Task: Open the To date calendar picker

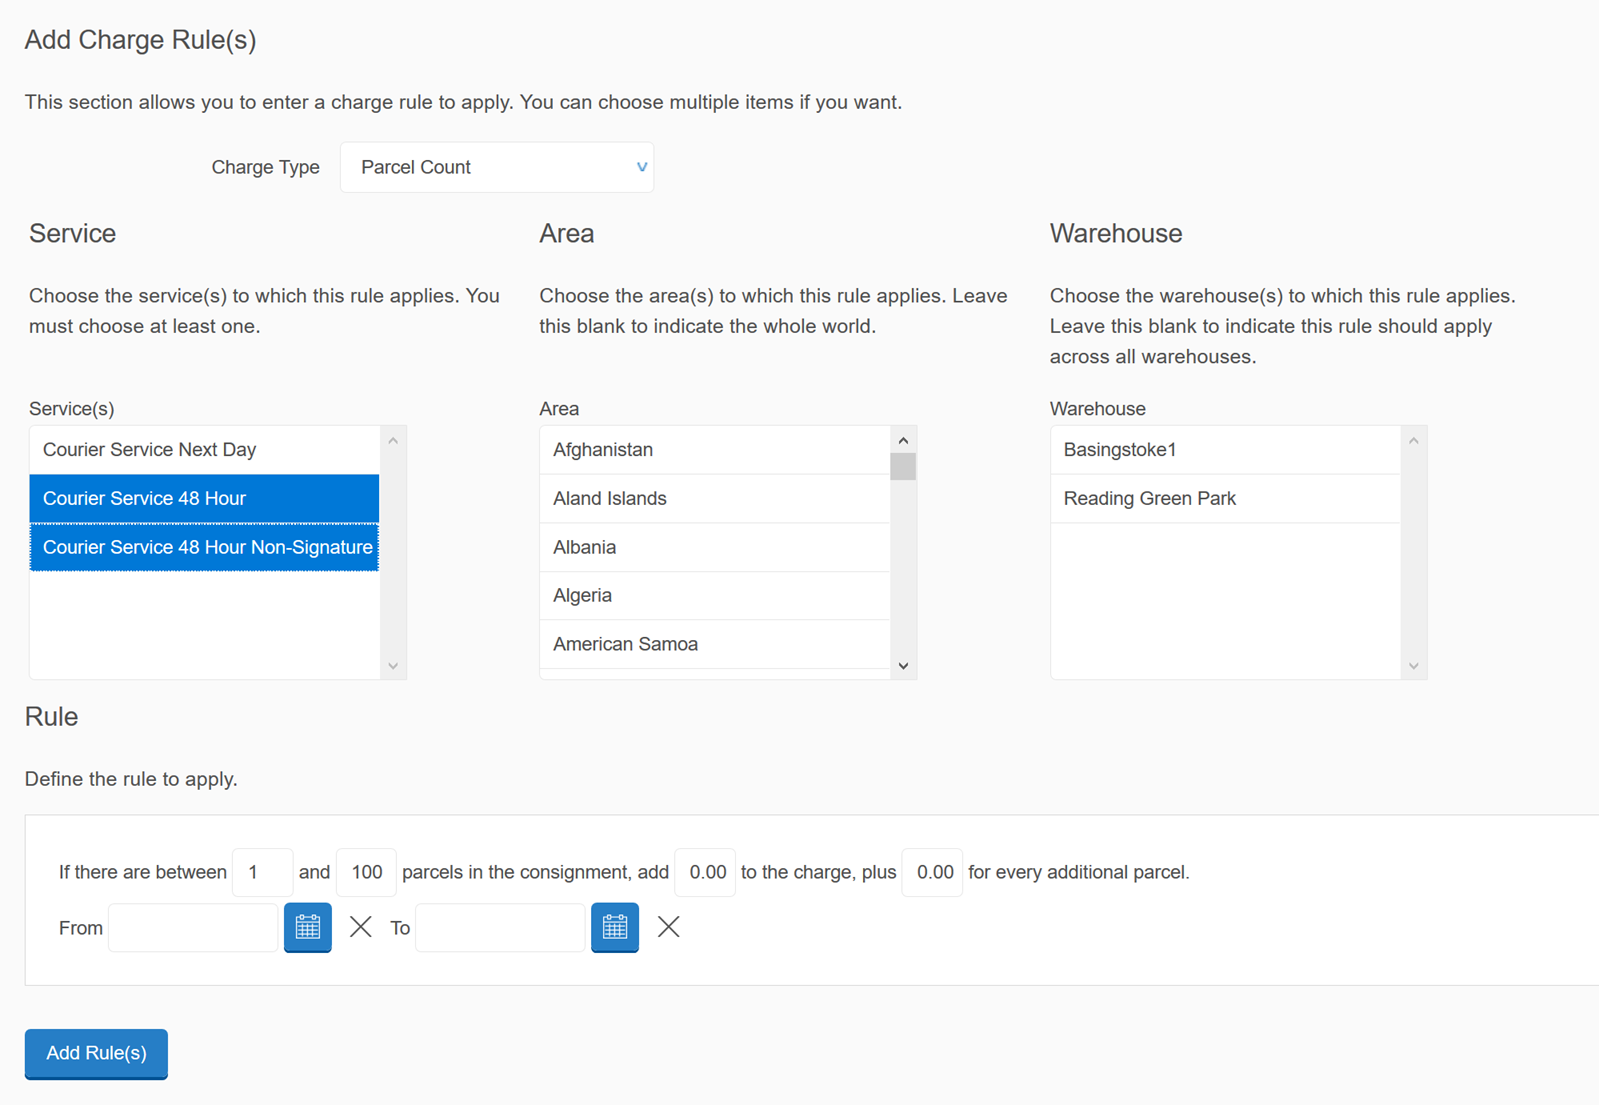Action: 615,927
